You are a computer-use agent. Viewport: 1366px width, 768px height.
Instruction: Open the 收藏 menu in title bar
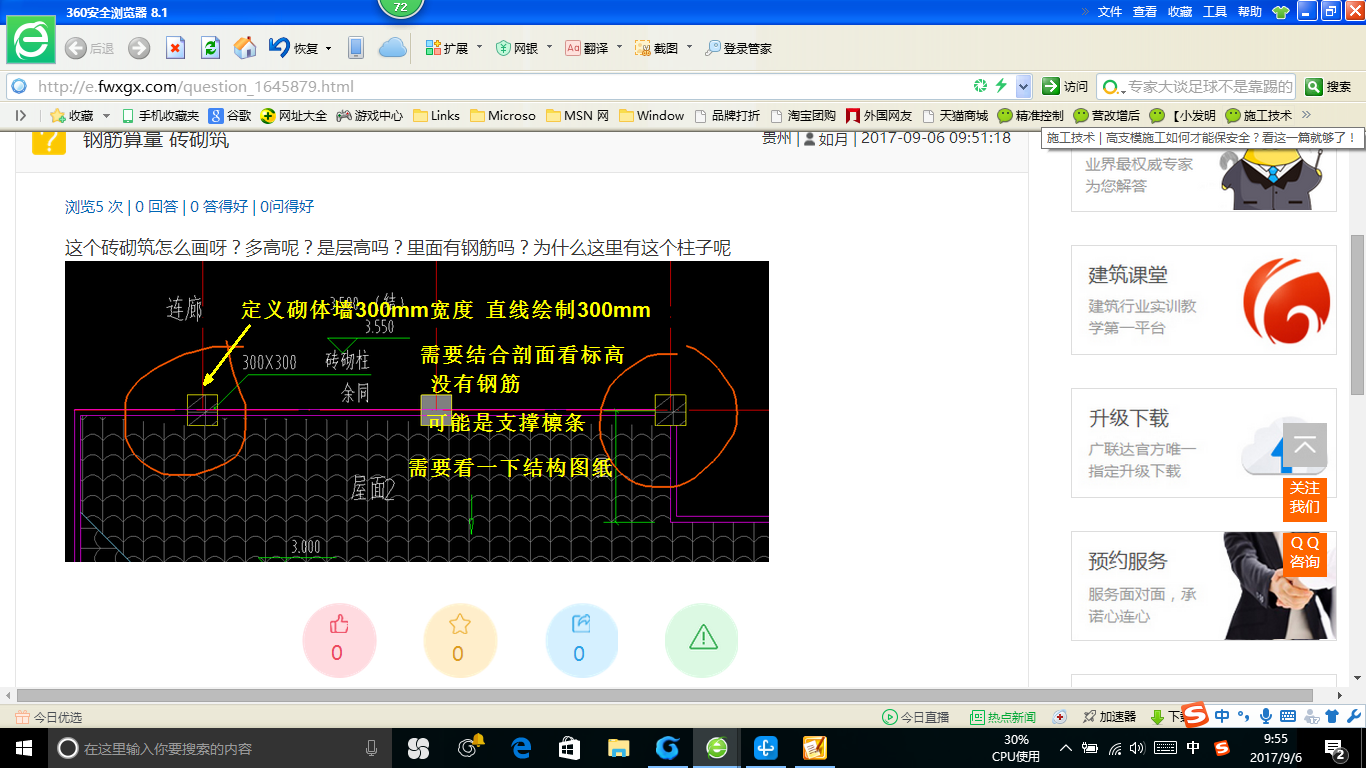click(x=1180, y=12)
